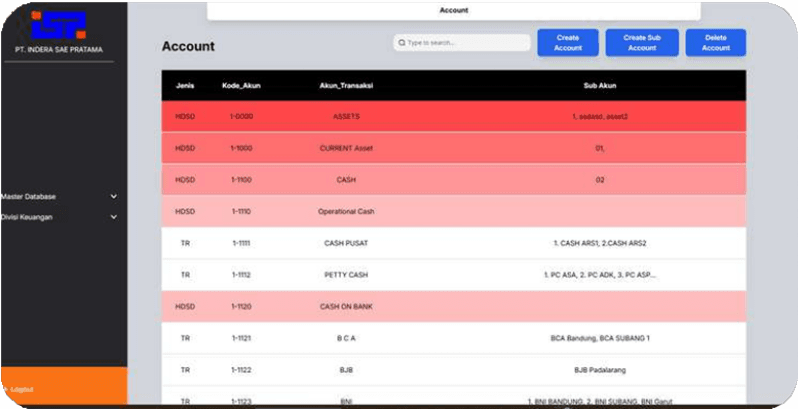Open the Master Database sidebar item
This screenshot has width=798, height=409.
click(x=29, y=197)
